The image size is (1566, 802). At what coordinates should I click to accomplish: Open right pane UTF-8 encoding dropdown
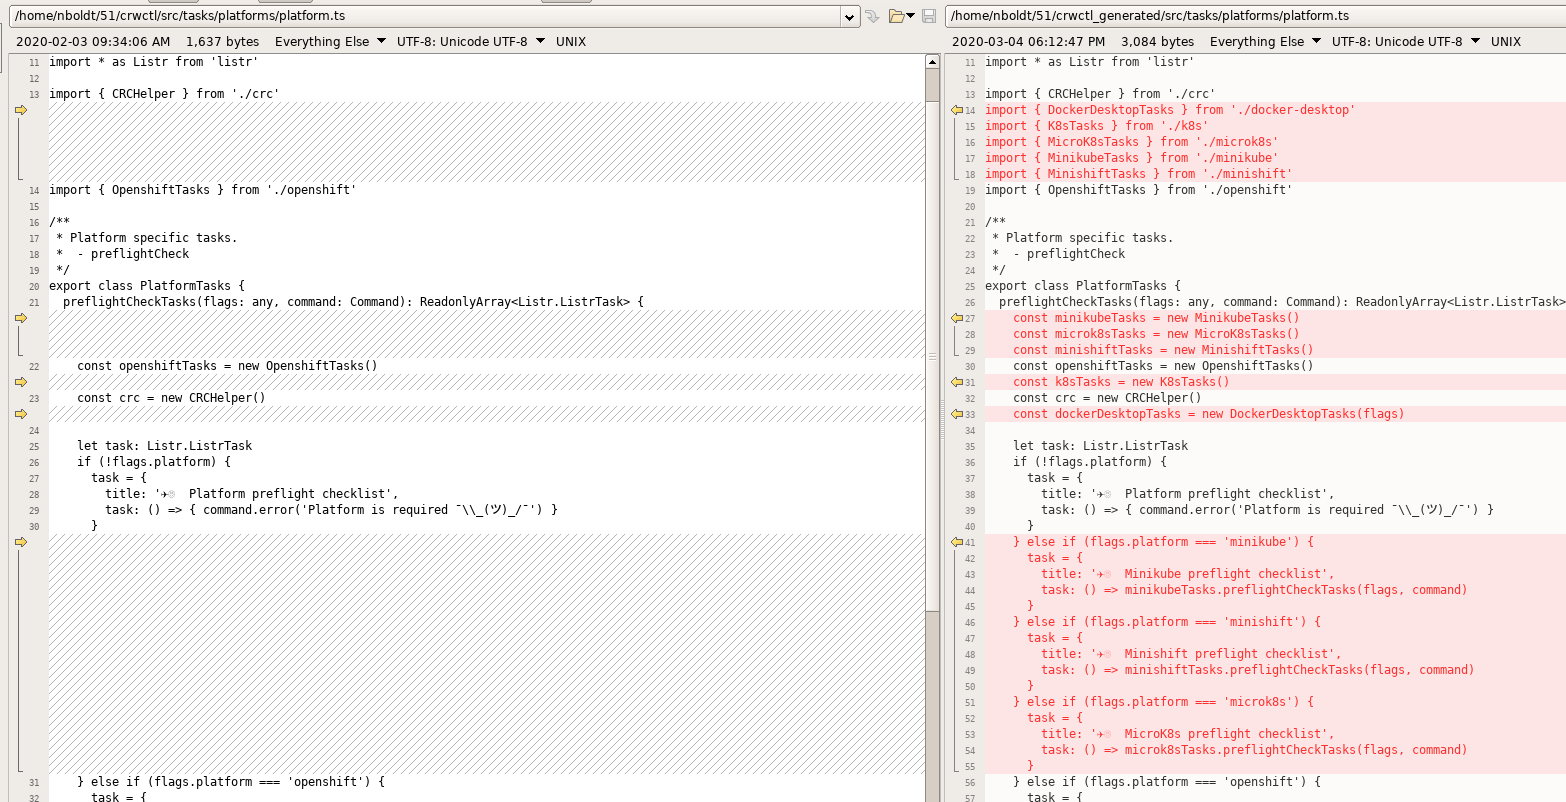click(x=1406, y=42)
